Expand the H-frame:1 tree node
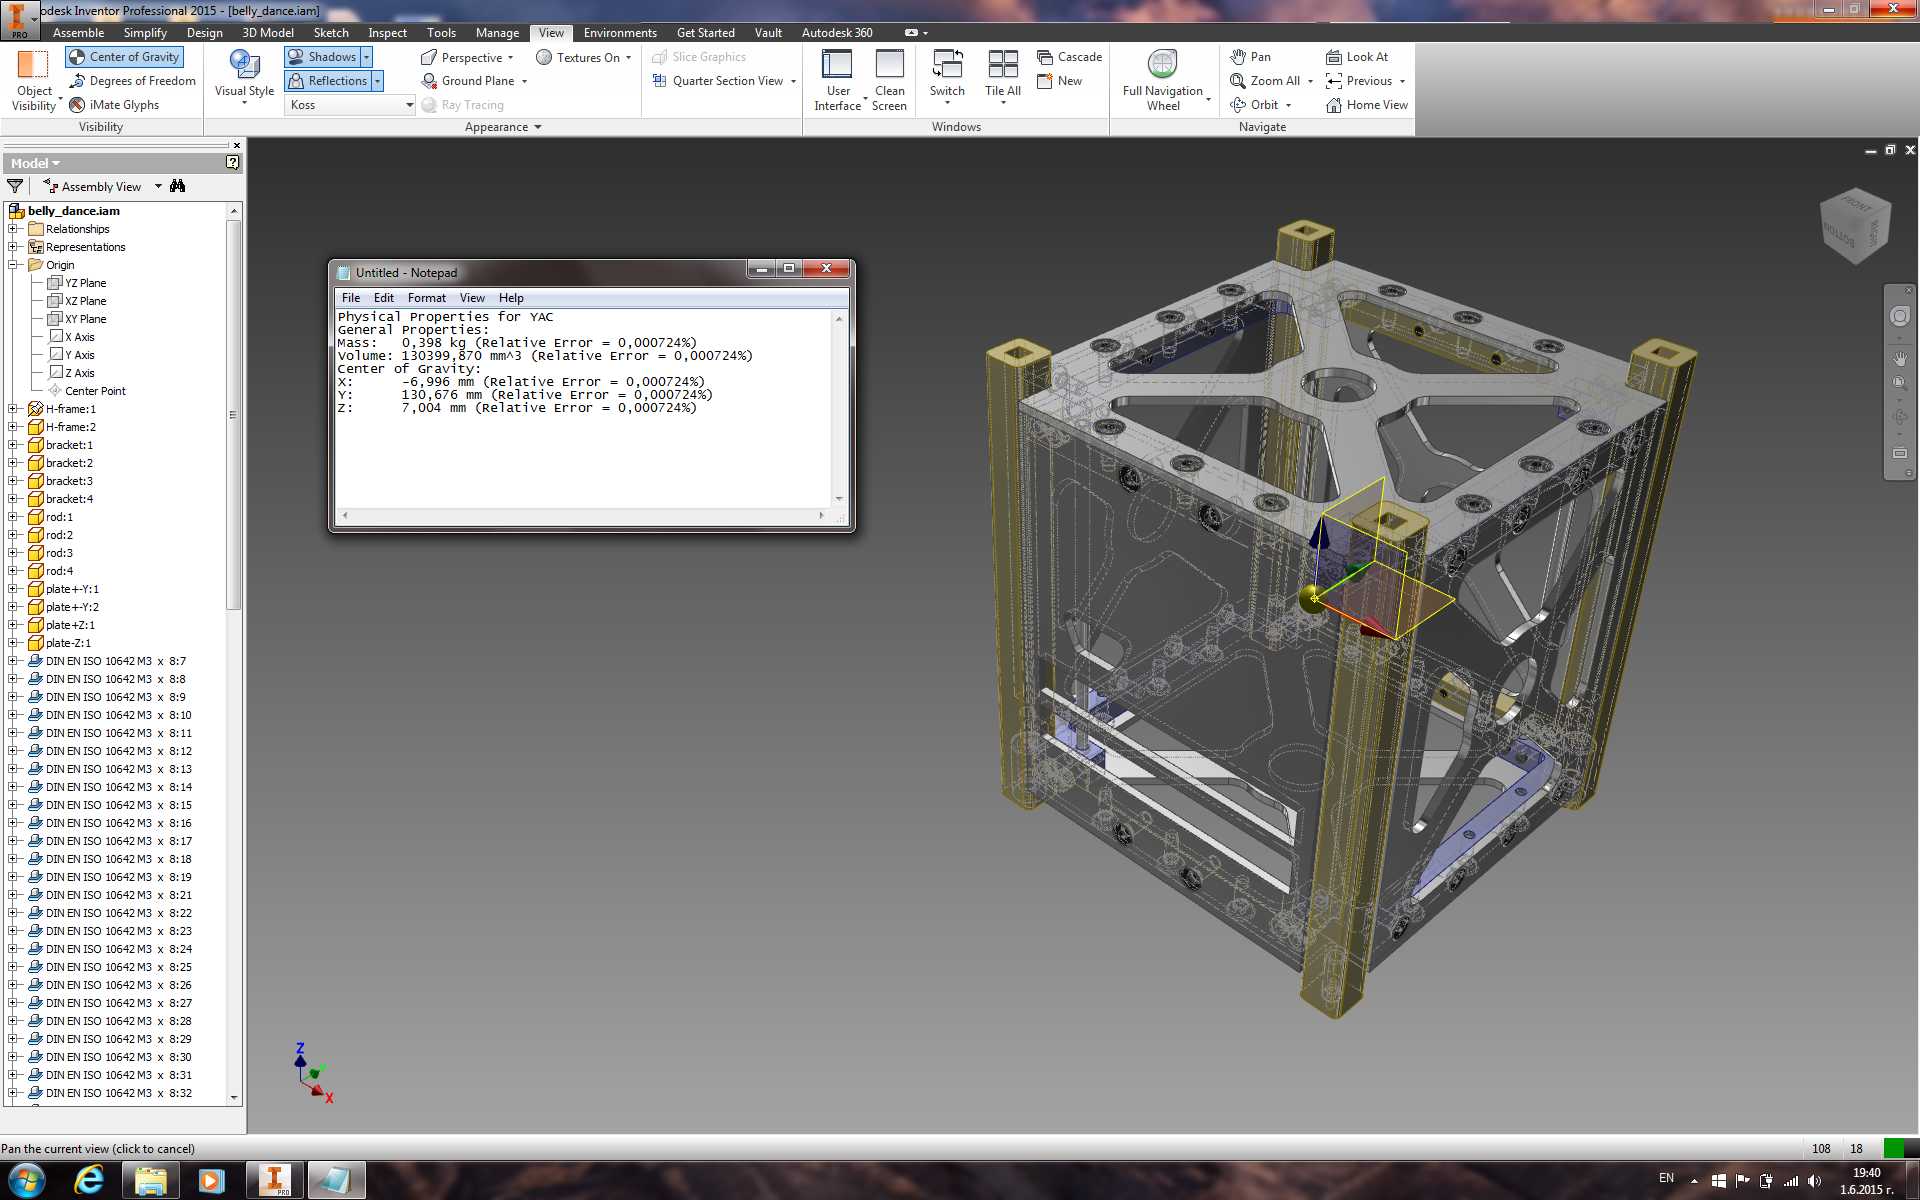1920x1200 pixels. (13, 409)
